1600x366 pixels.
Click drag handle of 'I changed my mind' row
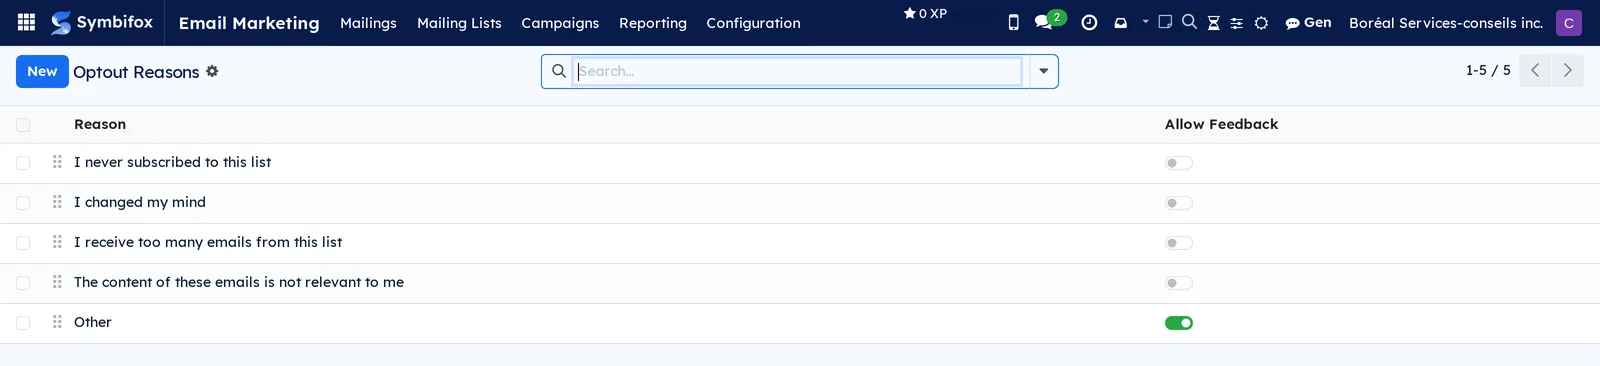tap(57, 202)
